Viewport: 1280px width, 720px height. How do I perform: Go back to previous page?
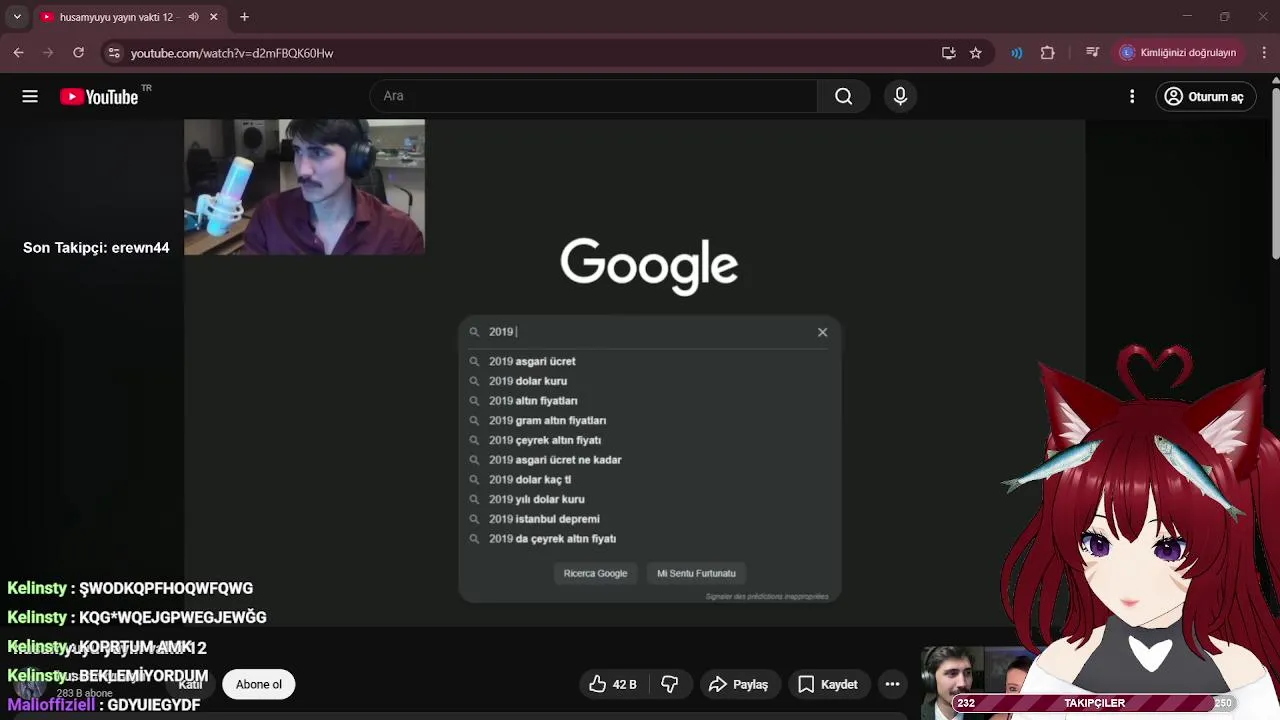[19, 53]
